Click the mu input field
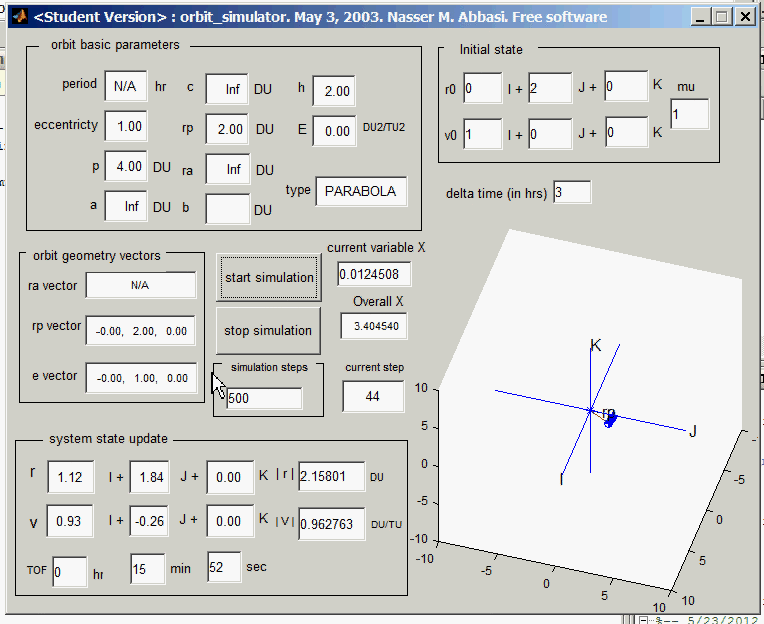The width and height of the screenshot is (764, 624). tap(690, 115)
